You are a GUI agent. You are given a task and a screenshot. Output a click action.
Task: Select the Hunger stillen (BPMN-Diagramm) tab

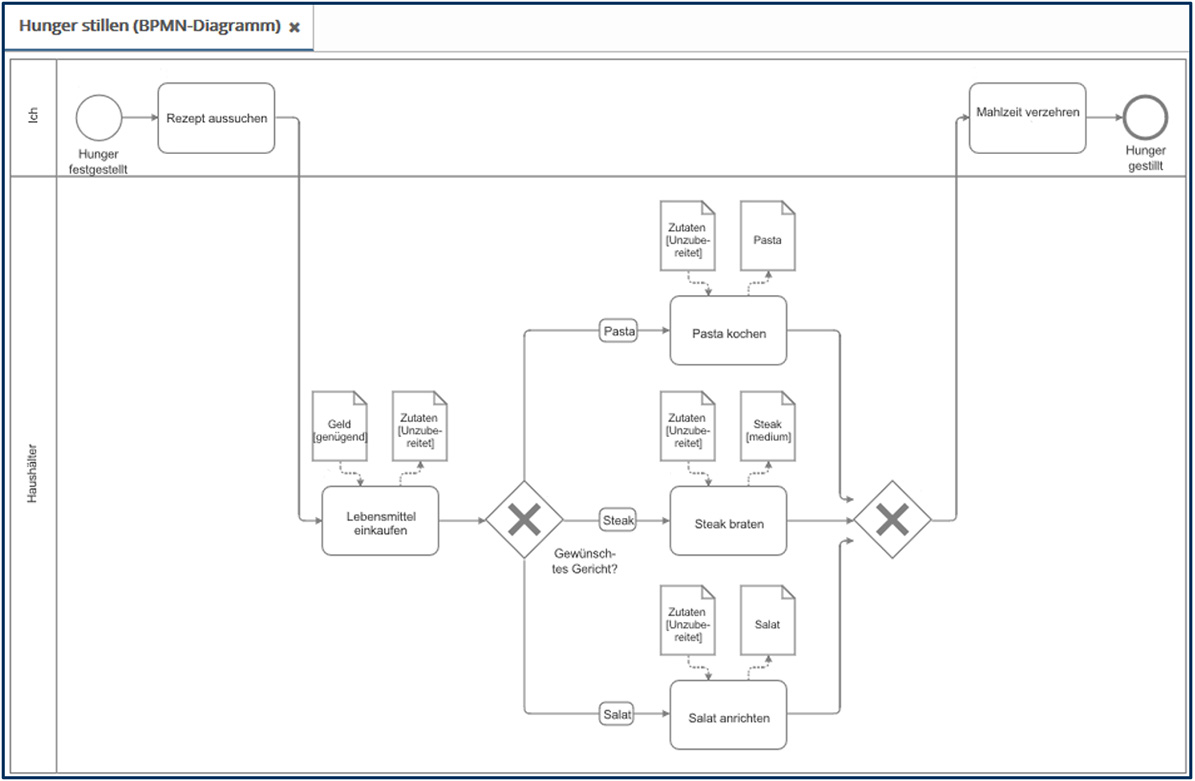point(159,27)
